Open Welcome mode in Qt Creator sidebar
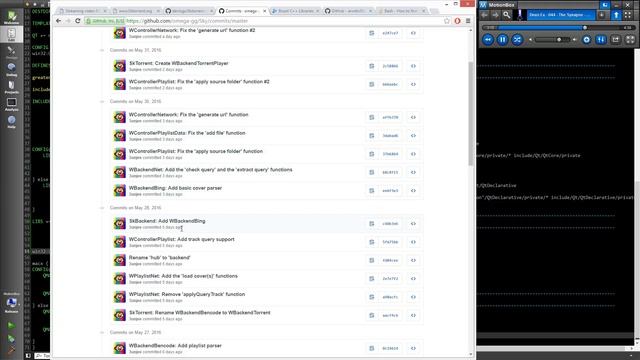The width and height of the screenshot is (640, 360). 11,18
